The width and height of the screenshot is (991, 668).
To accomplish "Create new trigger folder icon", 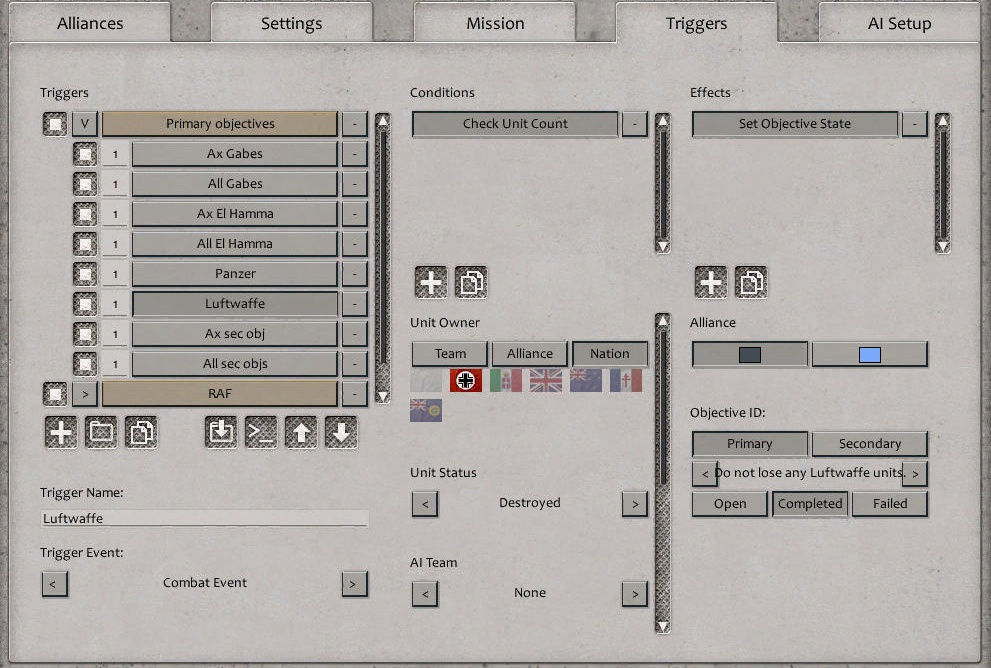I will (x=101, y=432).
